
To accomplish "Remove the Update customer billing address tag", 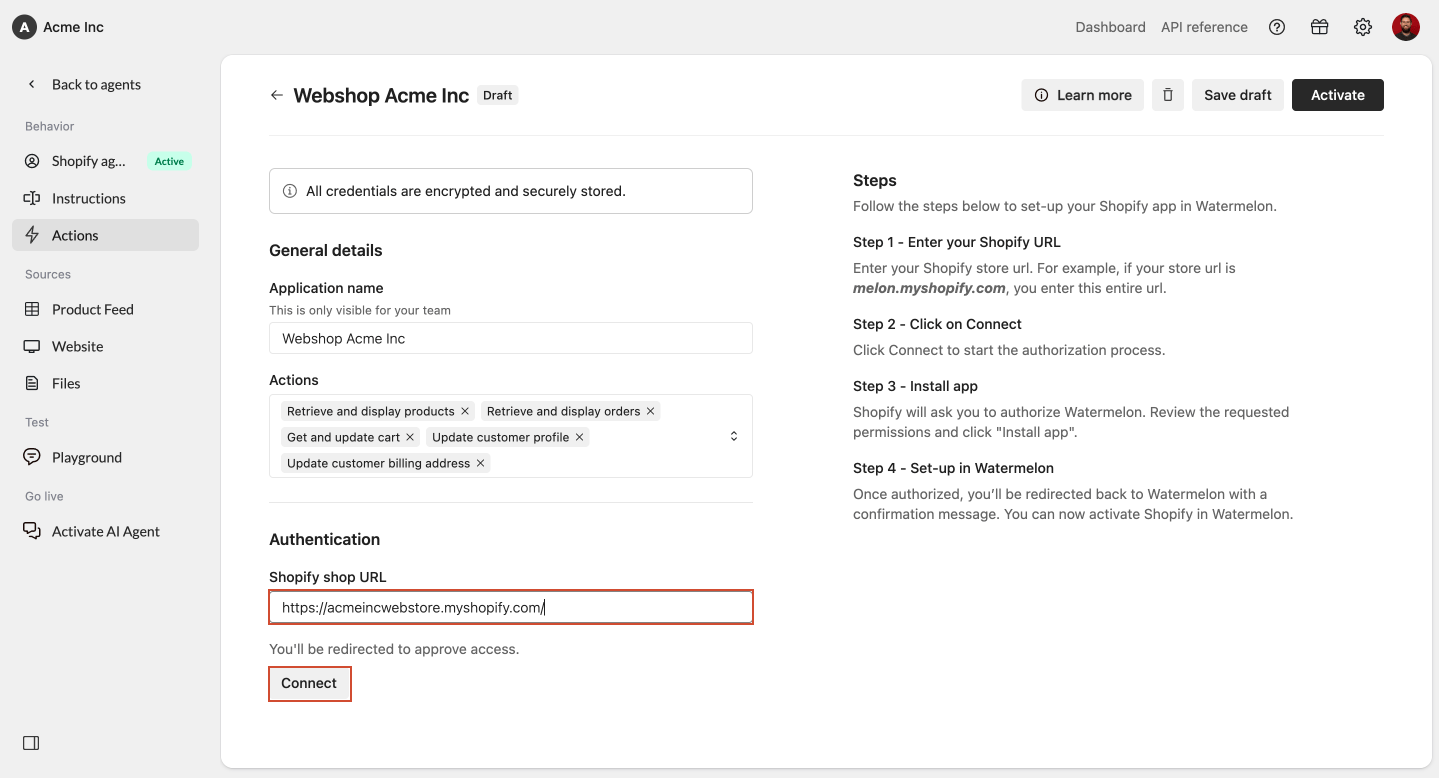I will [x=480, y=463].
